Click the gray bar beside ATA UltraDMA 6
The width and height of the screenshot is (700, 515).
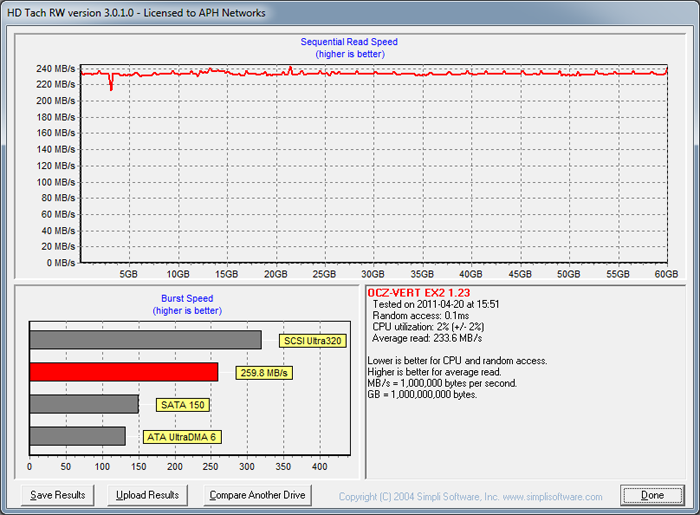pos(78,436)
